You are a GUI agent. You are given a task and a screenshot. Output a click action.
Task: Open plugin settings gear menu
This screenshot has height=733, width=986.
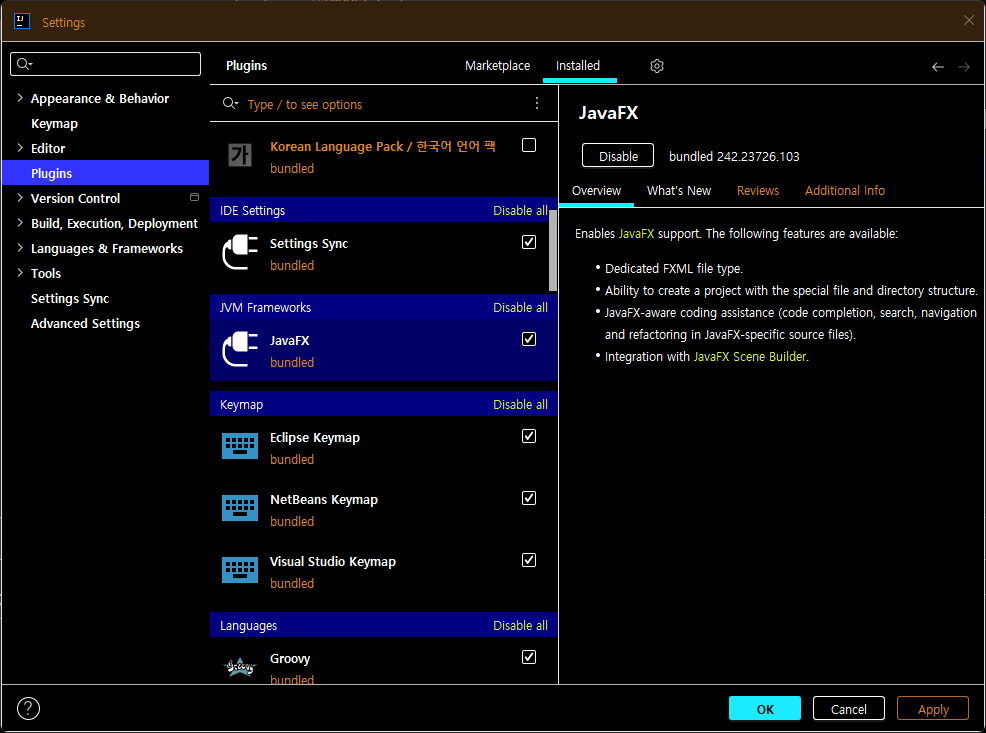(656, 66)
